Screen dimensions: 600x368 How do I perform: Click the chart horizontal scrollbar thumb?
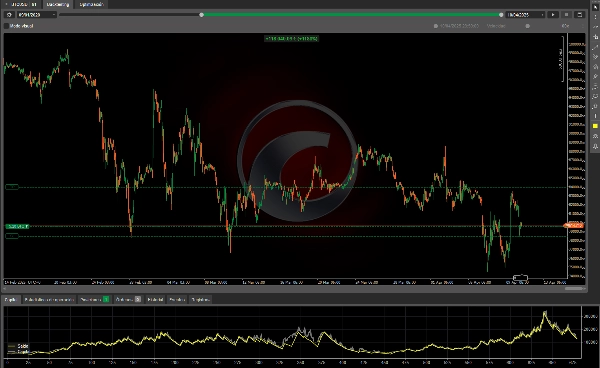coord(574,288)
